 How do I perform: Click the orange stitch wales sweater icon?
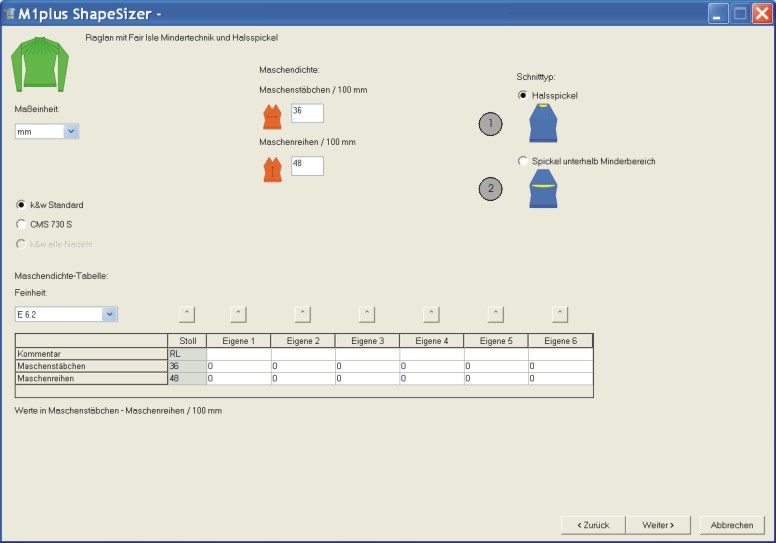point(272,116)
